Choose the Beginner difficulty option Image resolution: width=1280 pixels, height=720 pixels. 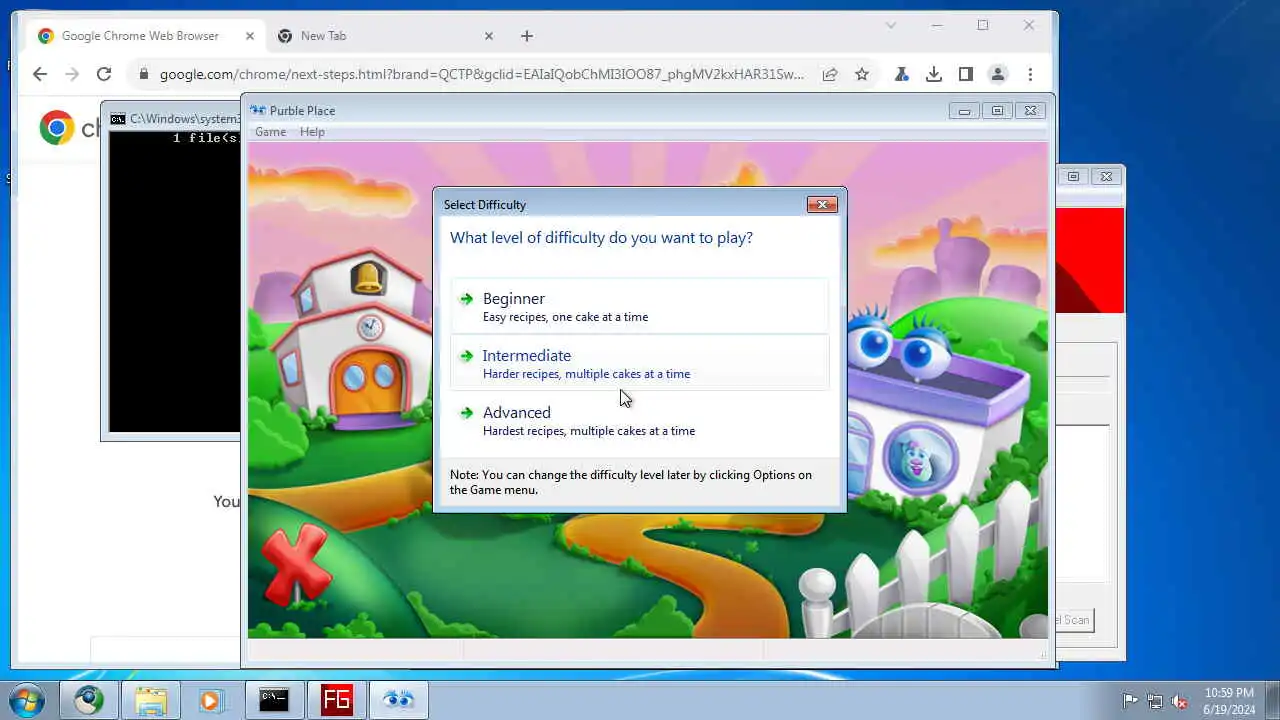coord(639,306)
